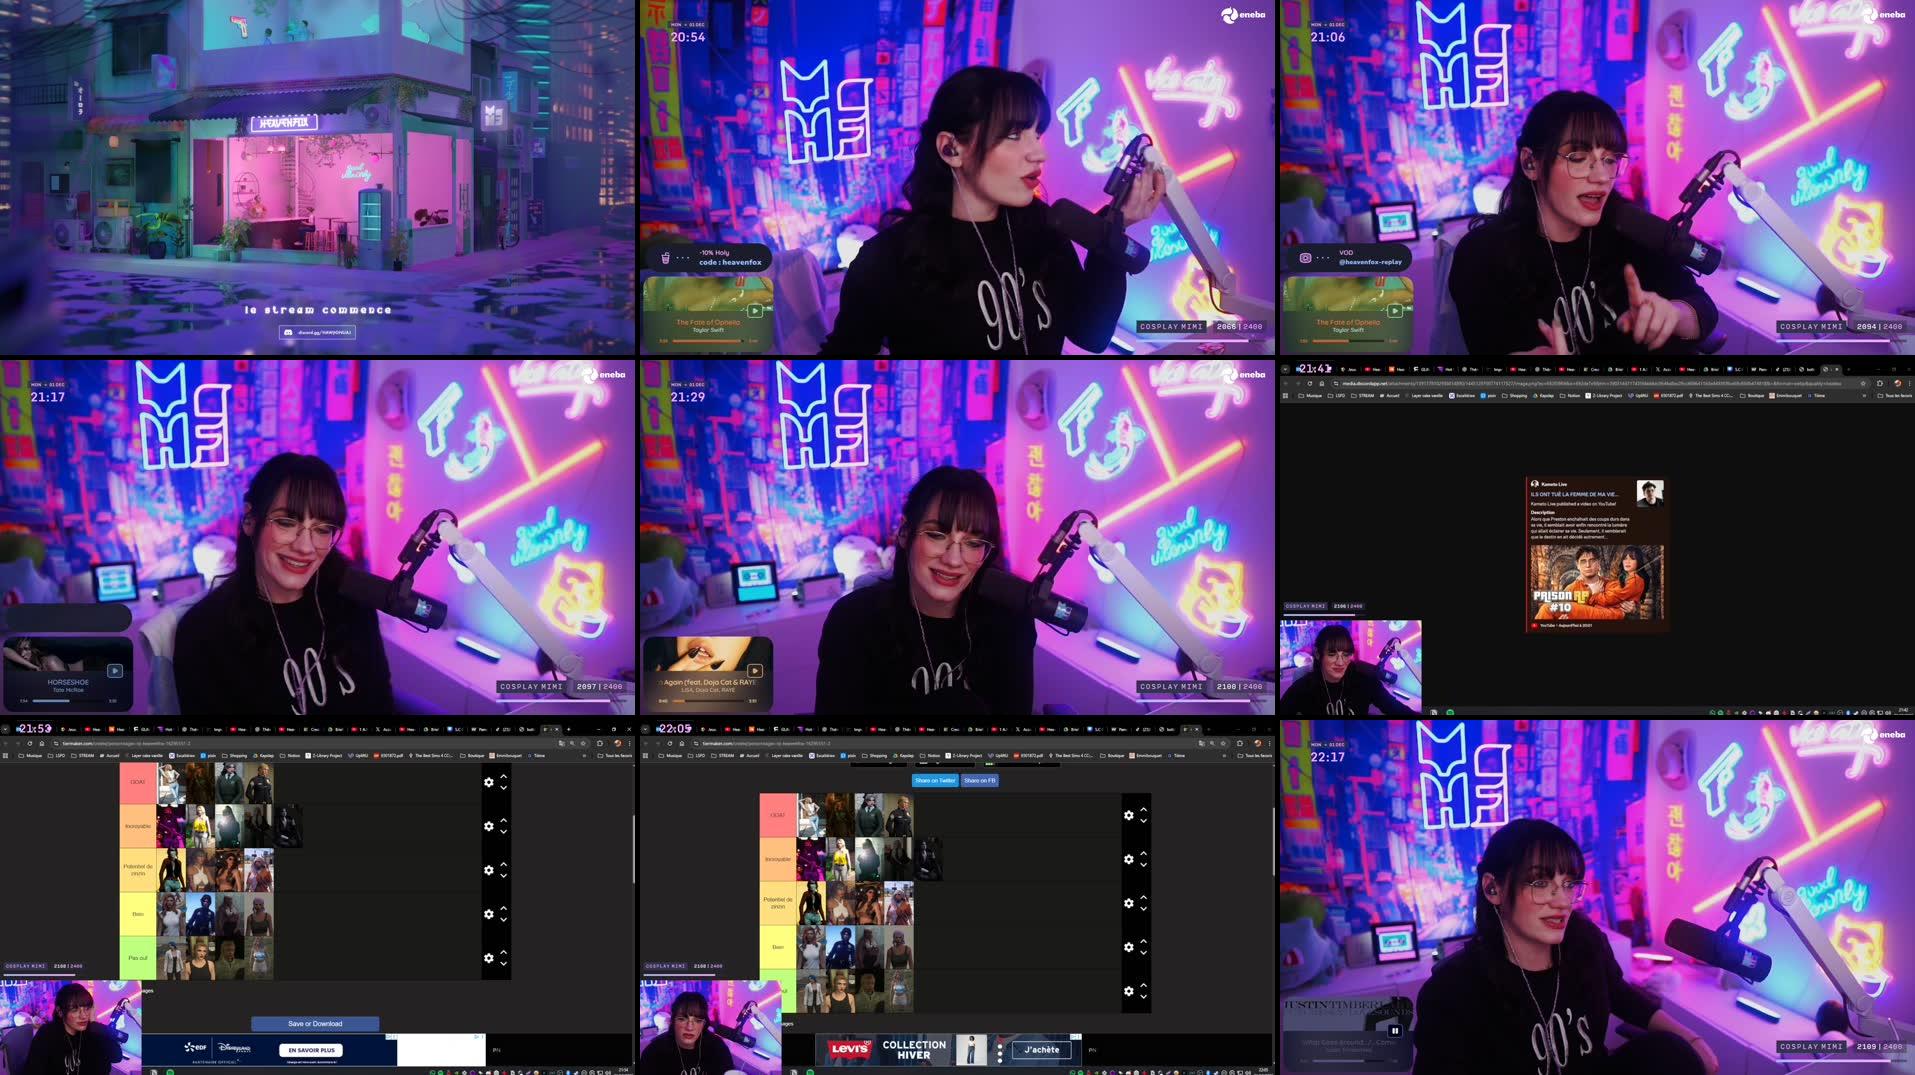The width and height of the screenshot is (1915, 1075).
Task: Open the Tous les favoris bookmarks dropdown
Action: 612,756
